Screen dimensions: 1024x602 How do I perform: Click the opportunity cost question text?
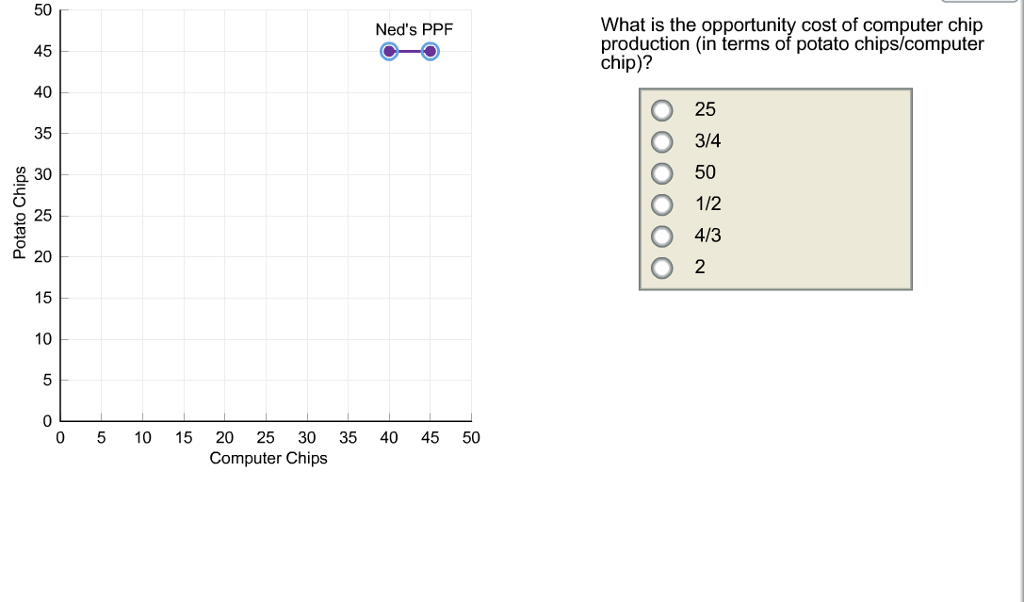[x=792, y=44]
